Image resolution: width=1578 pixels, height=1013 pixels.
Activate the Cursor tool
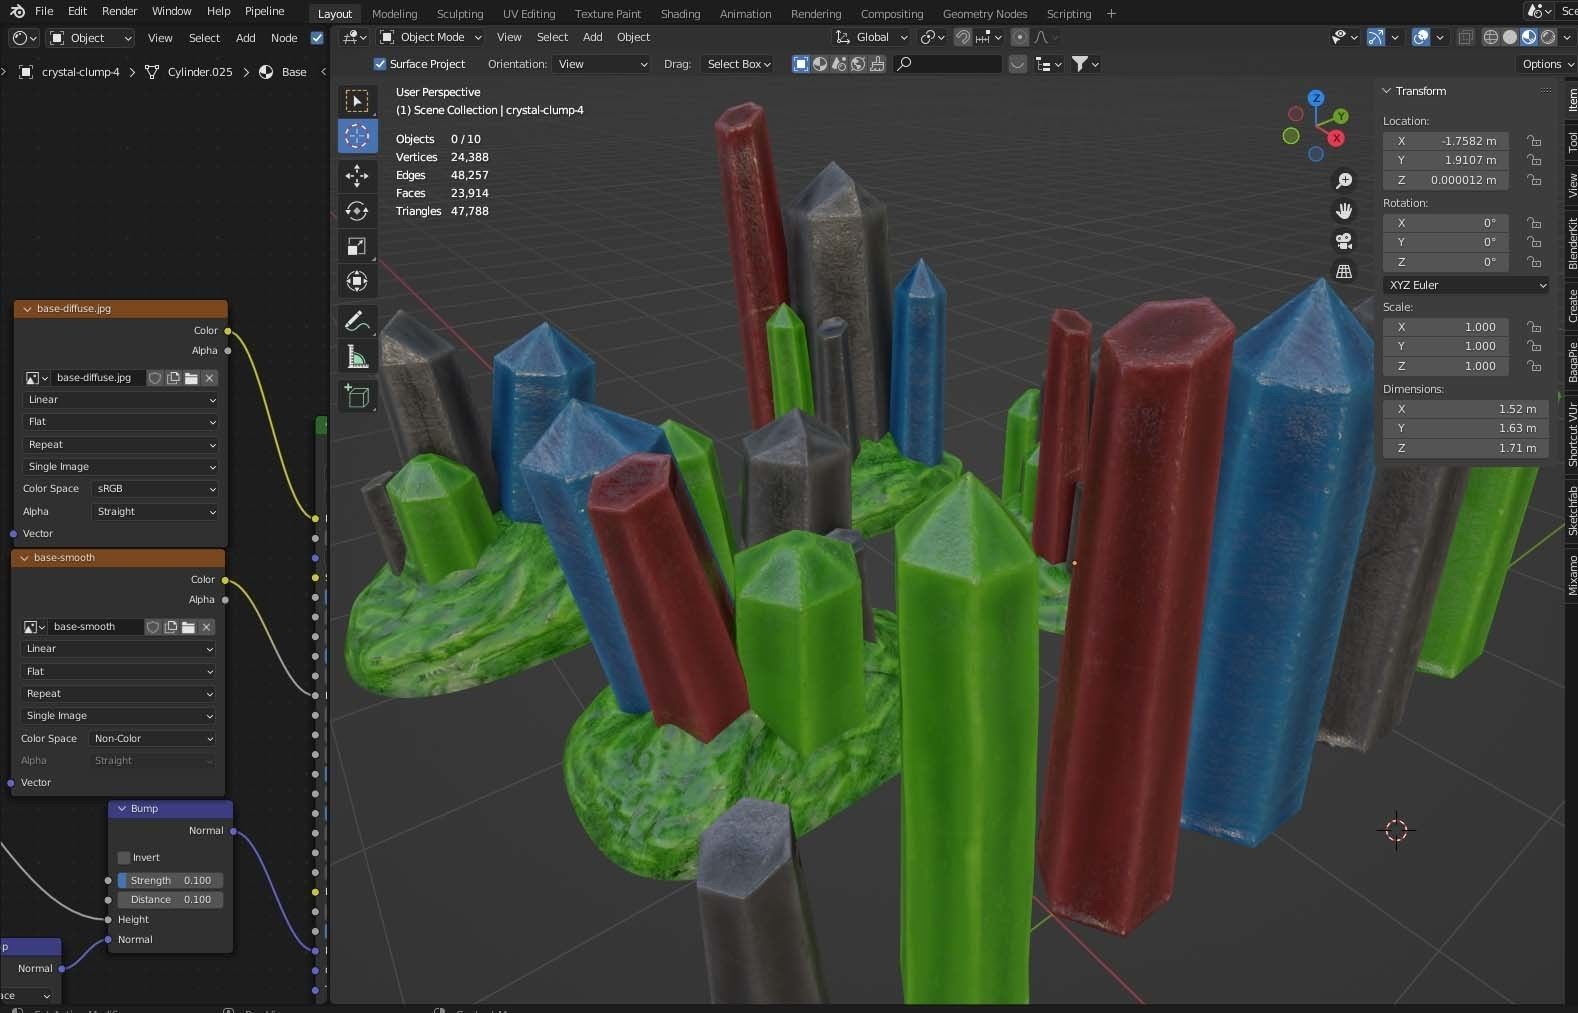357,136
